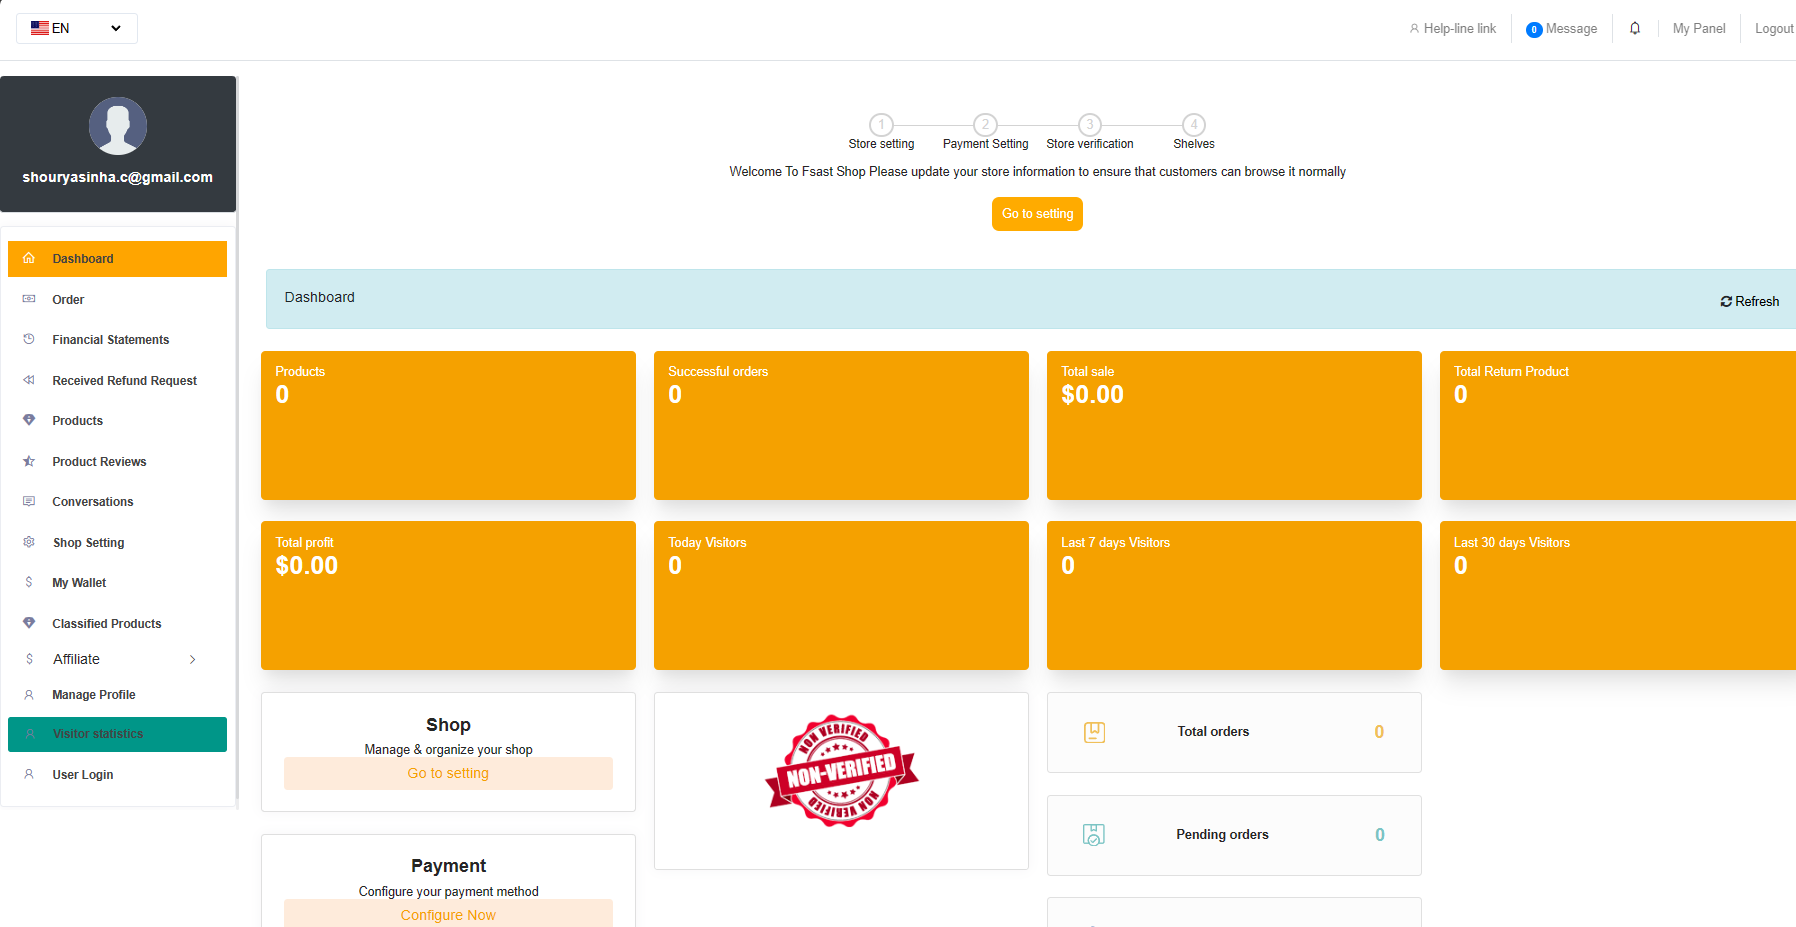Click the blue message count badge
This screenshot has width=1796, height=927.
[1533, 30]
